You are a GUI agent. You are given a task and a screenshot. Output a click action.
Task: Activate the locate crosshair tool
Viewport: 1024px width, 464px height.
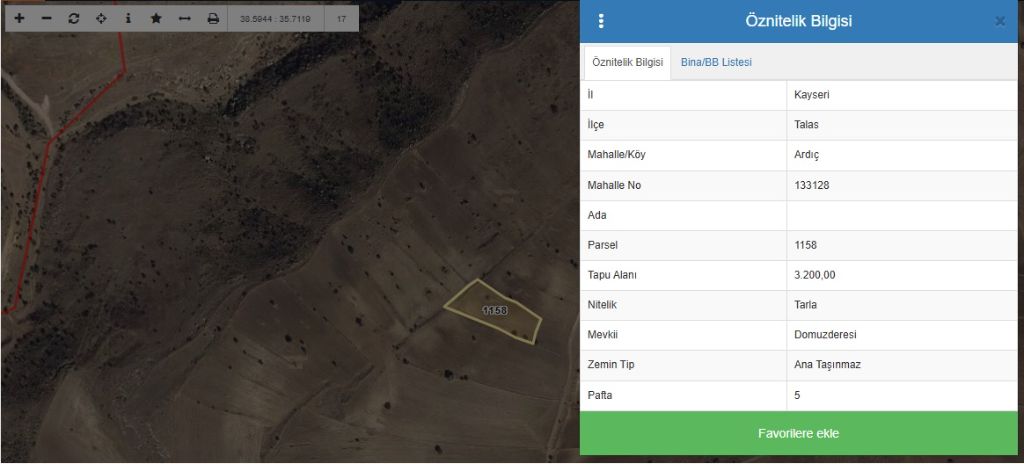tap(101, 18)
